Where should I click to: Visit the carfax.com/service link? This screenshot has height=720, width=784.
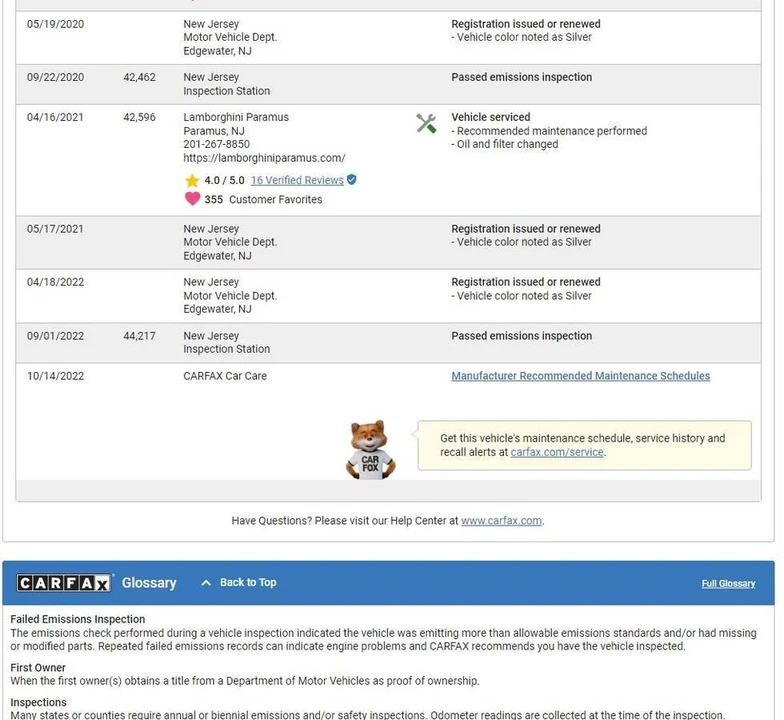(557, 452)
